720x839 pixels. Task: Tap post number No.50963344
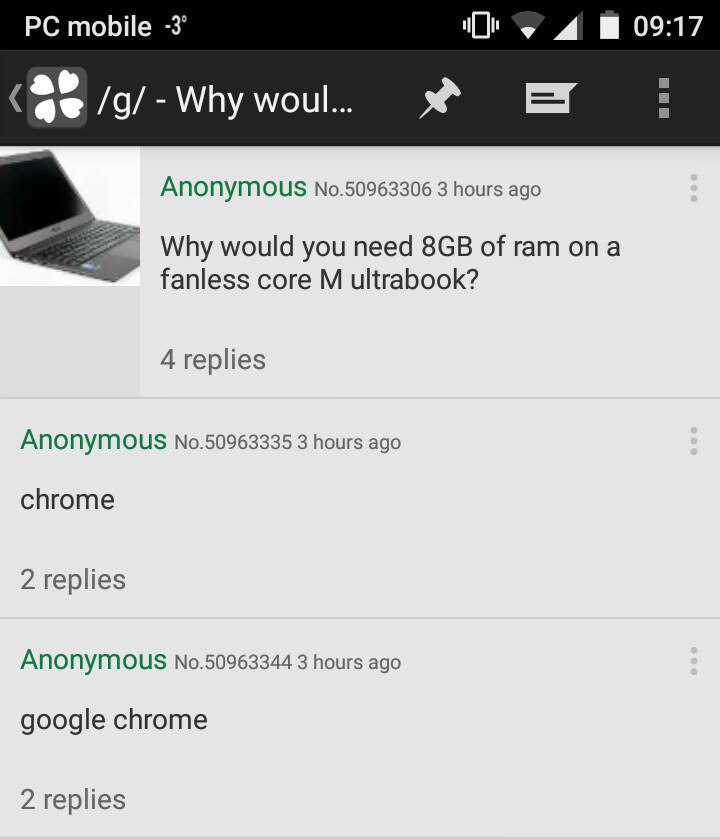tap(233, 662)
